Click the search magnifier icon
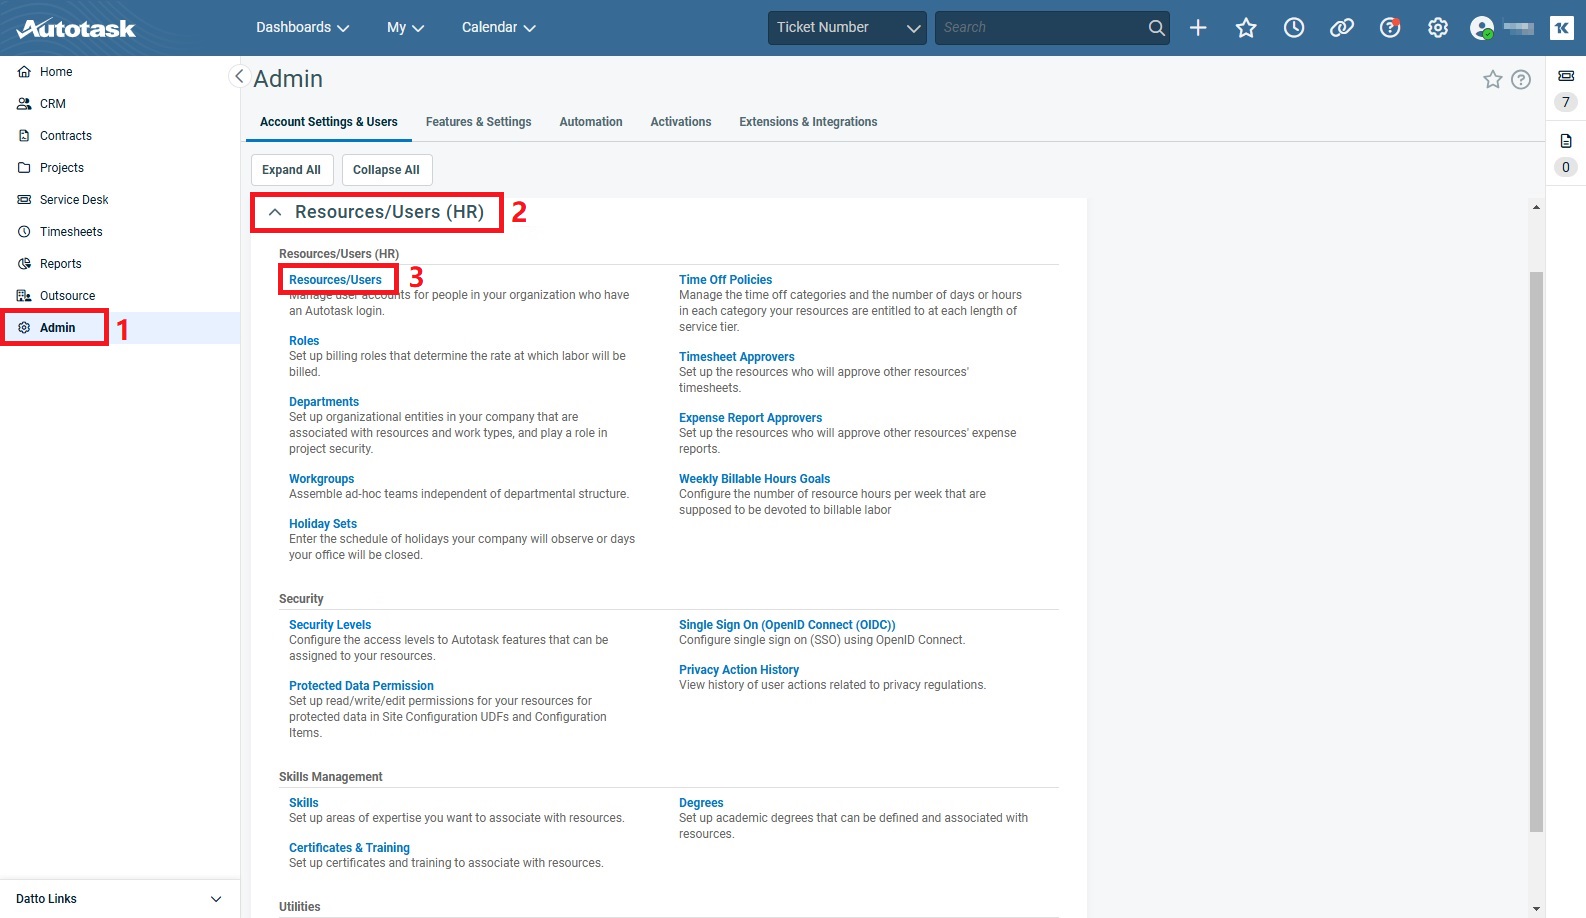Viewport: 1586px width, 918px height. (1156, 28)
